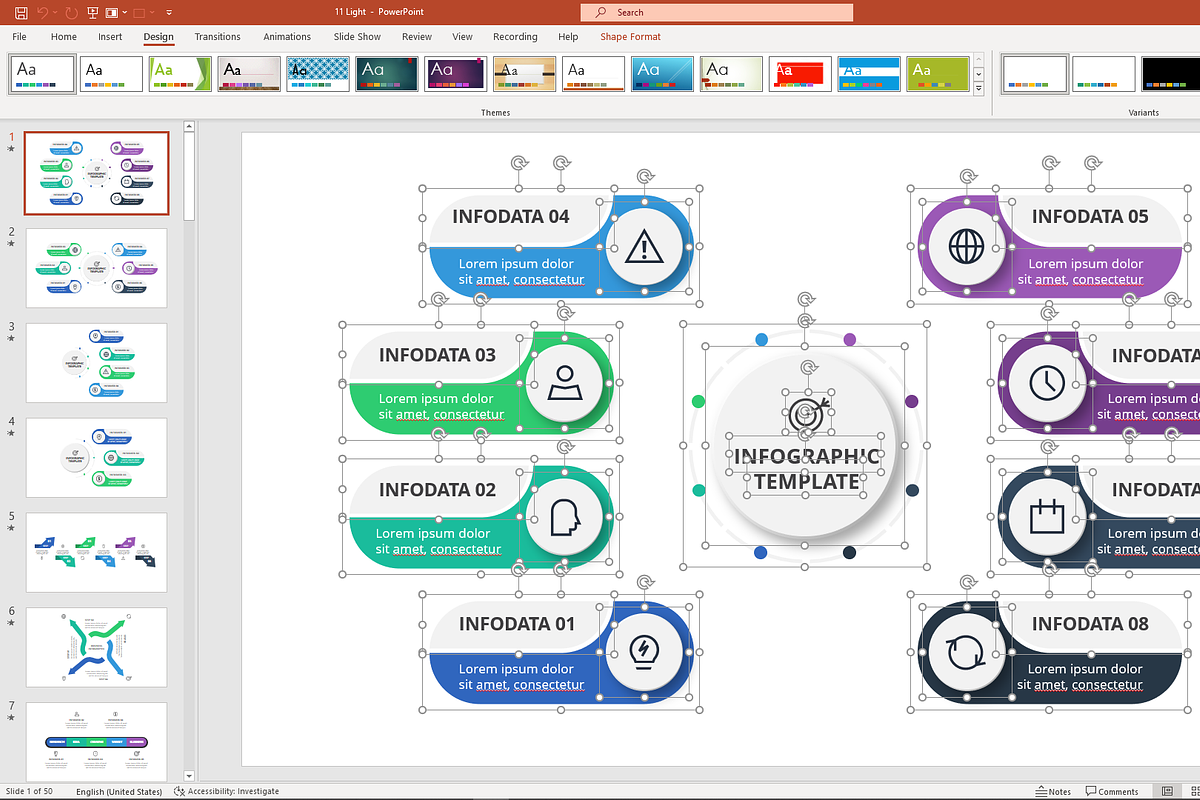
Task: Click English (United States) language indicator
Action: pos(118,791)
